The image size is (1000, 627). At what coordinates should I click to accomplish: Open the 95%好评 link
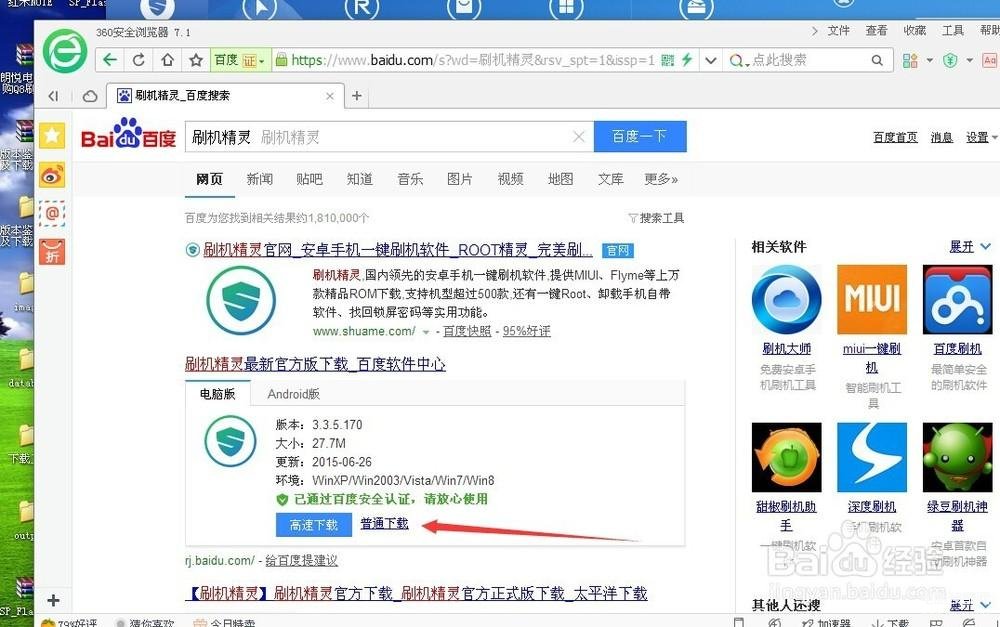click(x=526, y=331)
